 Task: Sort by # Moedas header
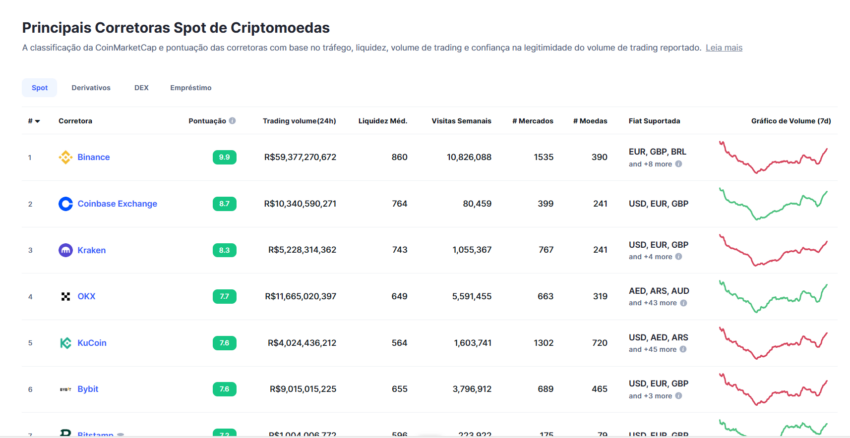click(x=590, y=121)
